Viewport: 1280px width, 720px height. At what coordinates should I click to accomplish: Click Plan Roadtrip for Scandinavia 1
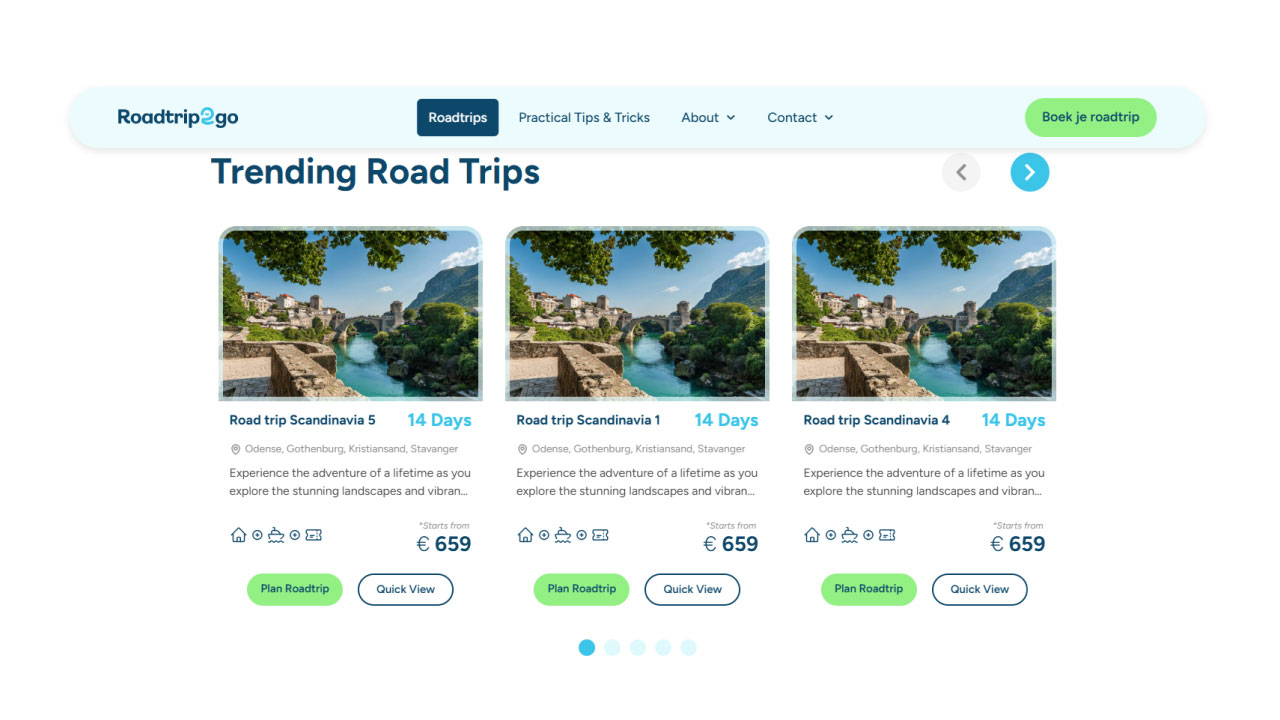point(582,589)
